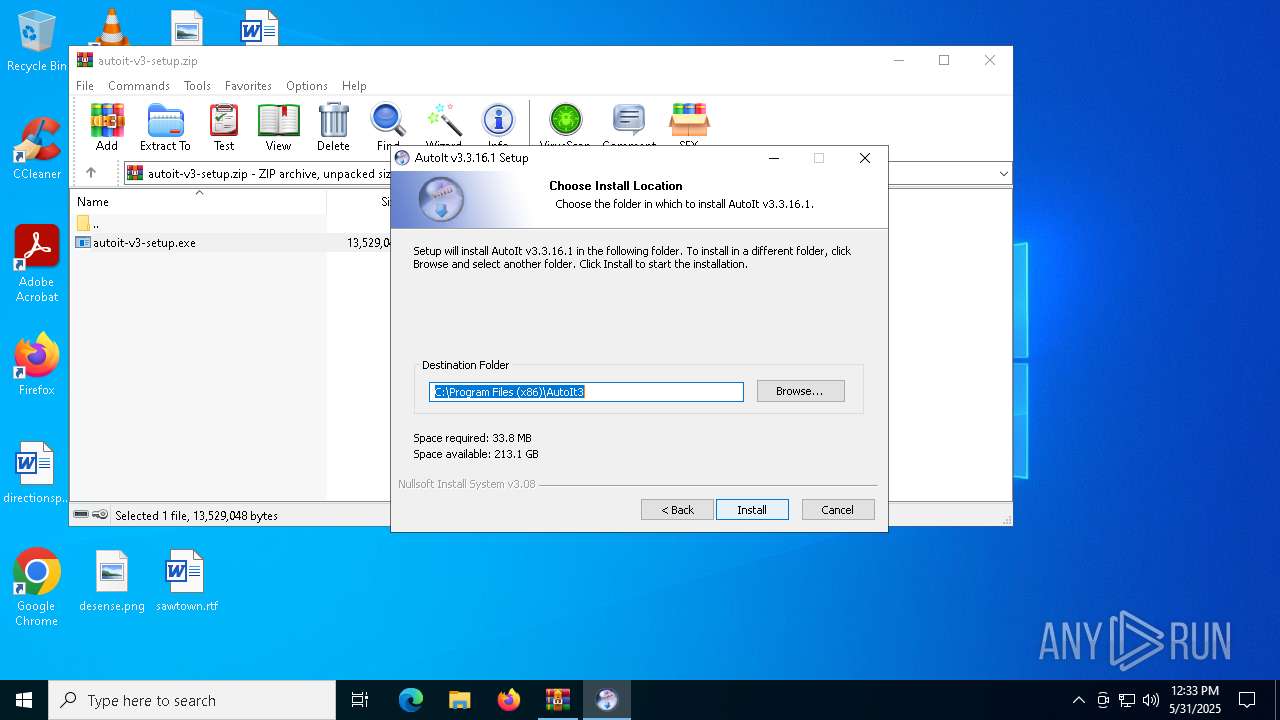The height and width of the screenshot is (720, 1280).
Task: Click Install in AutoIt setup
Action: (752, 510)
